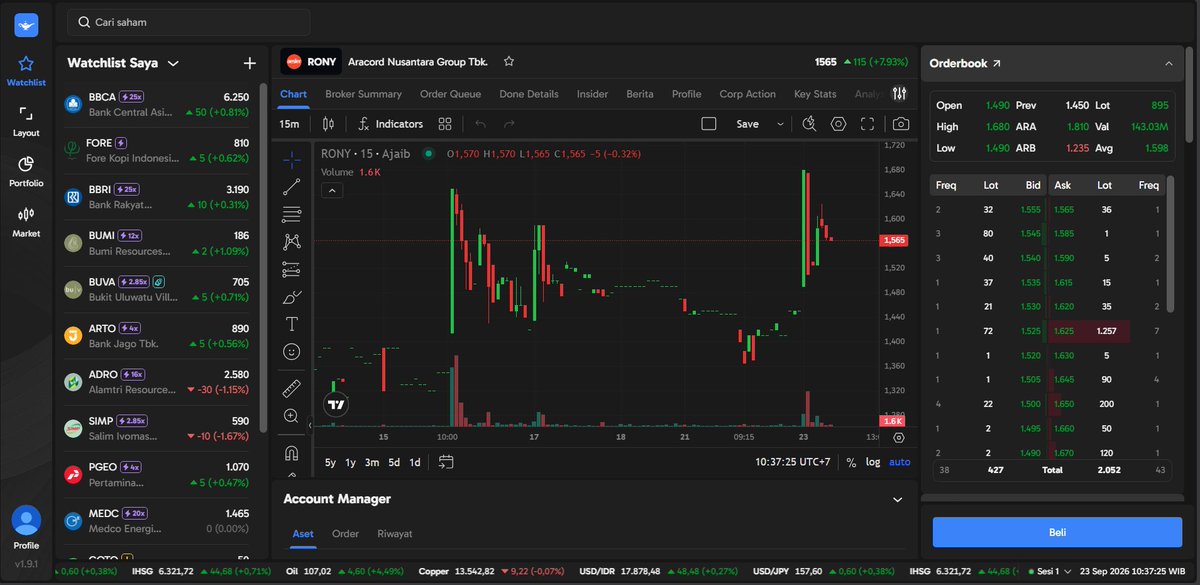
Task: Switch to Key Stats tab
Action: click(815, 94)
